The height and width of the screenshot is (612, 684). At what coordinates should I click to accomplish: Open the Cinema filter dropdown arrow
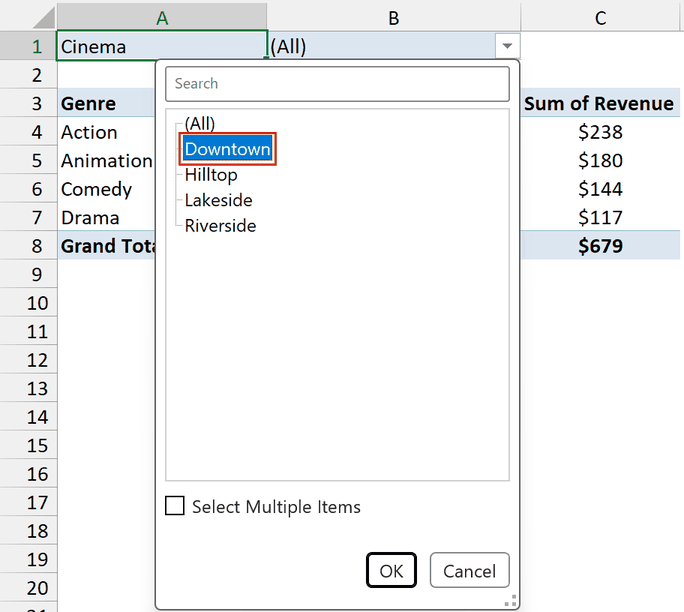pyautogui.click(x=507, y=46)
